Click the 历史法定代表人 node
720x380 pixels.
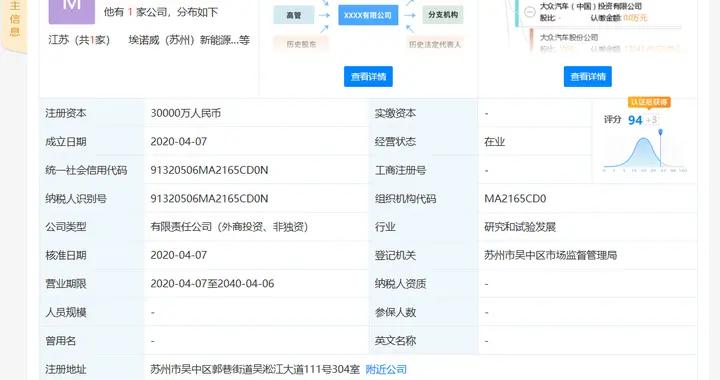click(435, 44)
